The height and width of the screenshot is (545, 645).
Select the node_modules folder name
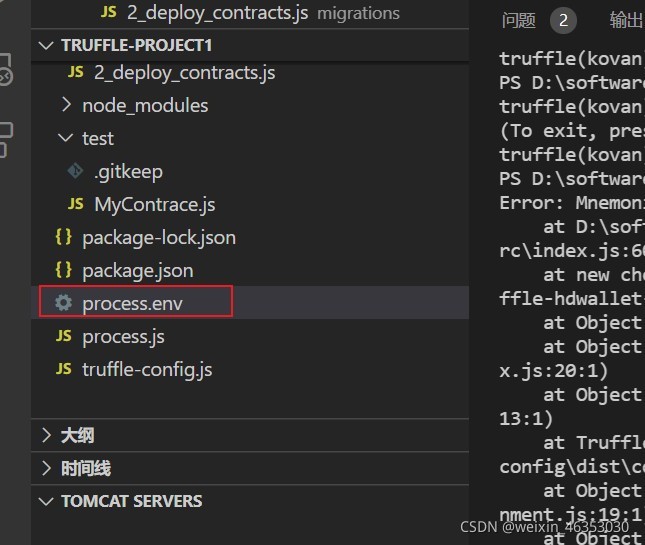point(145,106)
